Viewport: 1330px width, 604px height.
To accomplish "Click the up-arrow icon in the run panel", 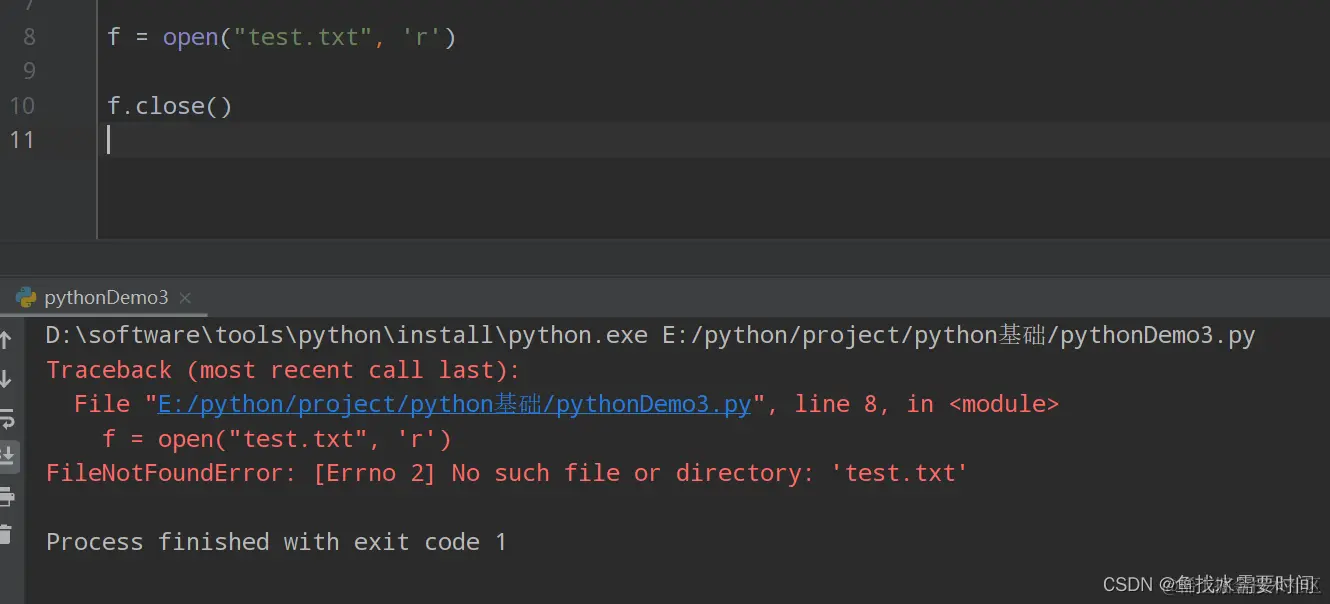I will click(x=6, y=341).
